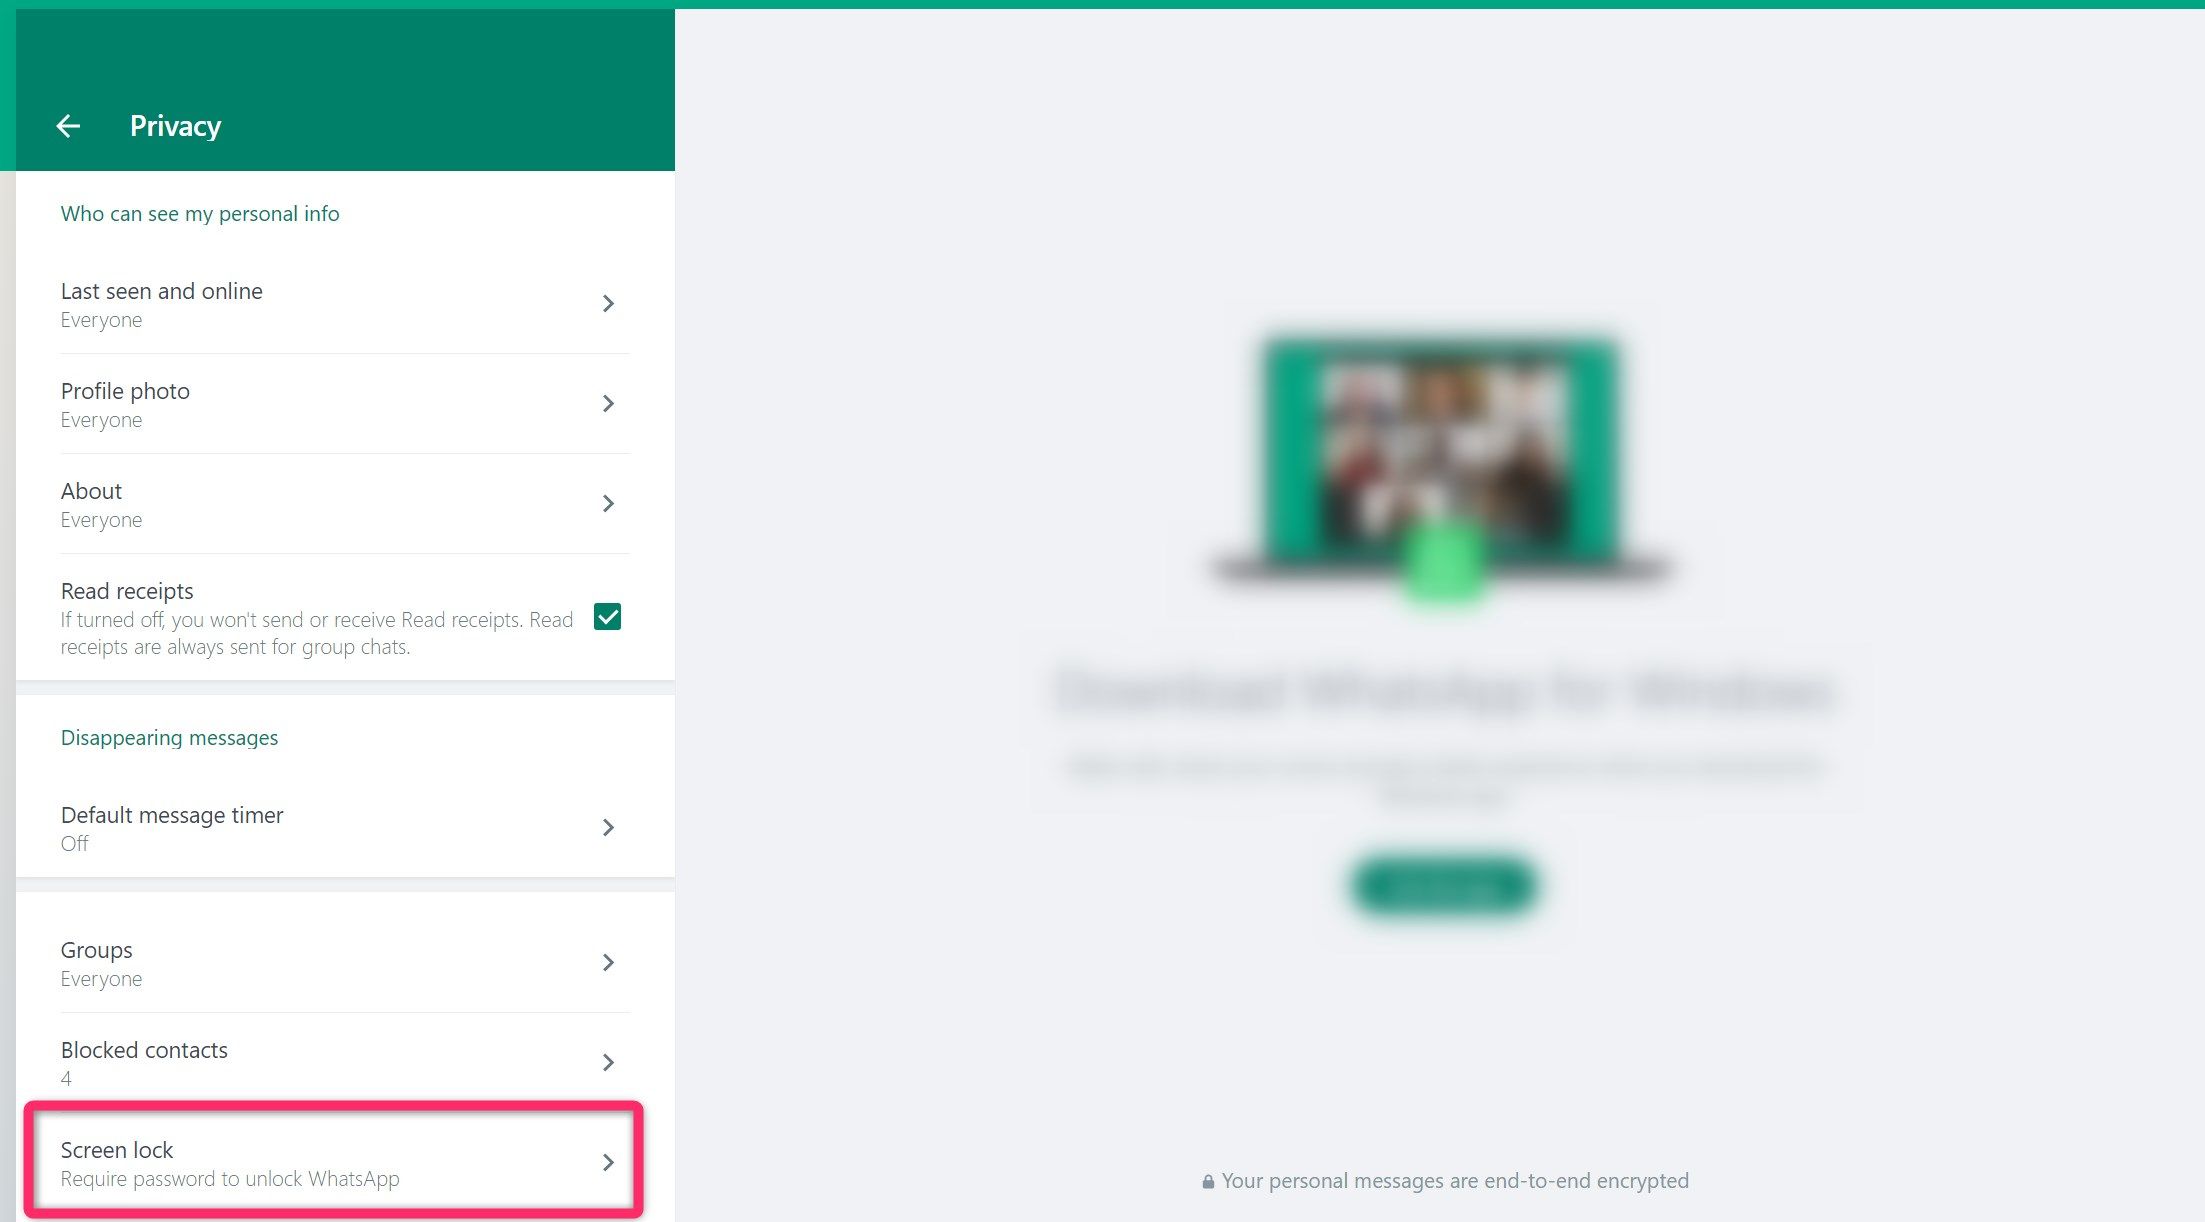Select Disappearing messages section header
This screenshot has height=1222, width=2205.
point(168,736)
